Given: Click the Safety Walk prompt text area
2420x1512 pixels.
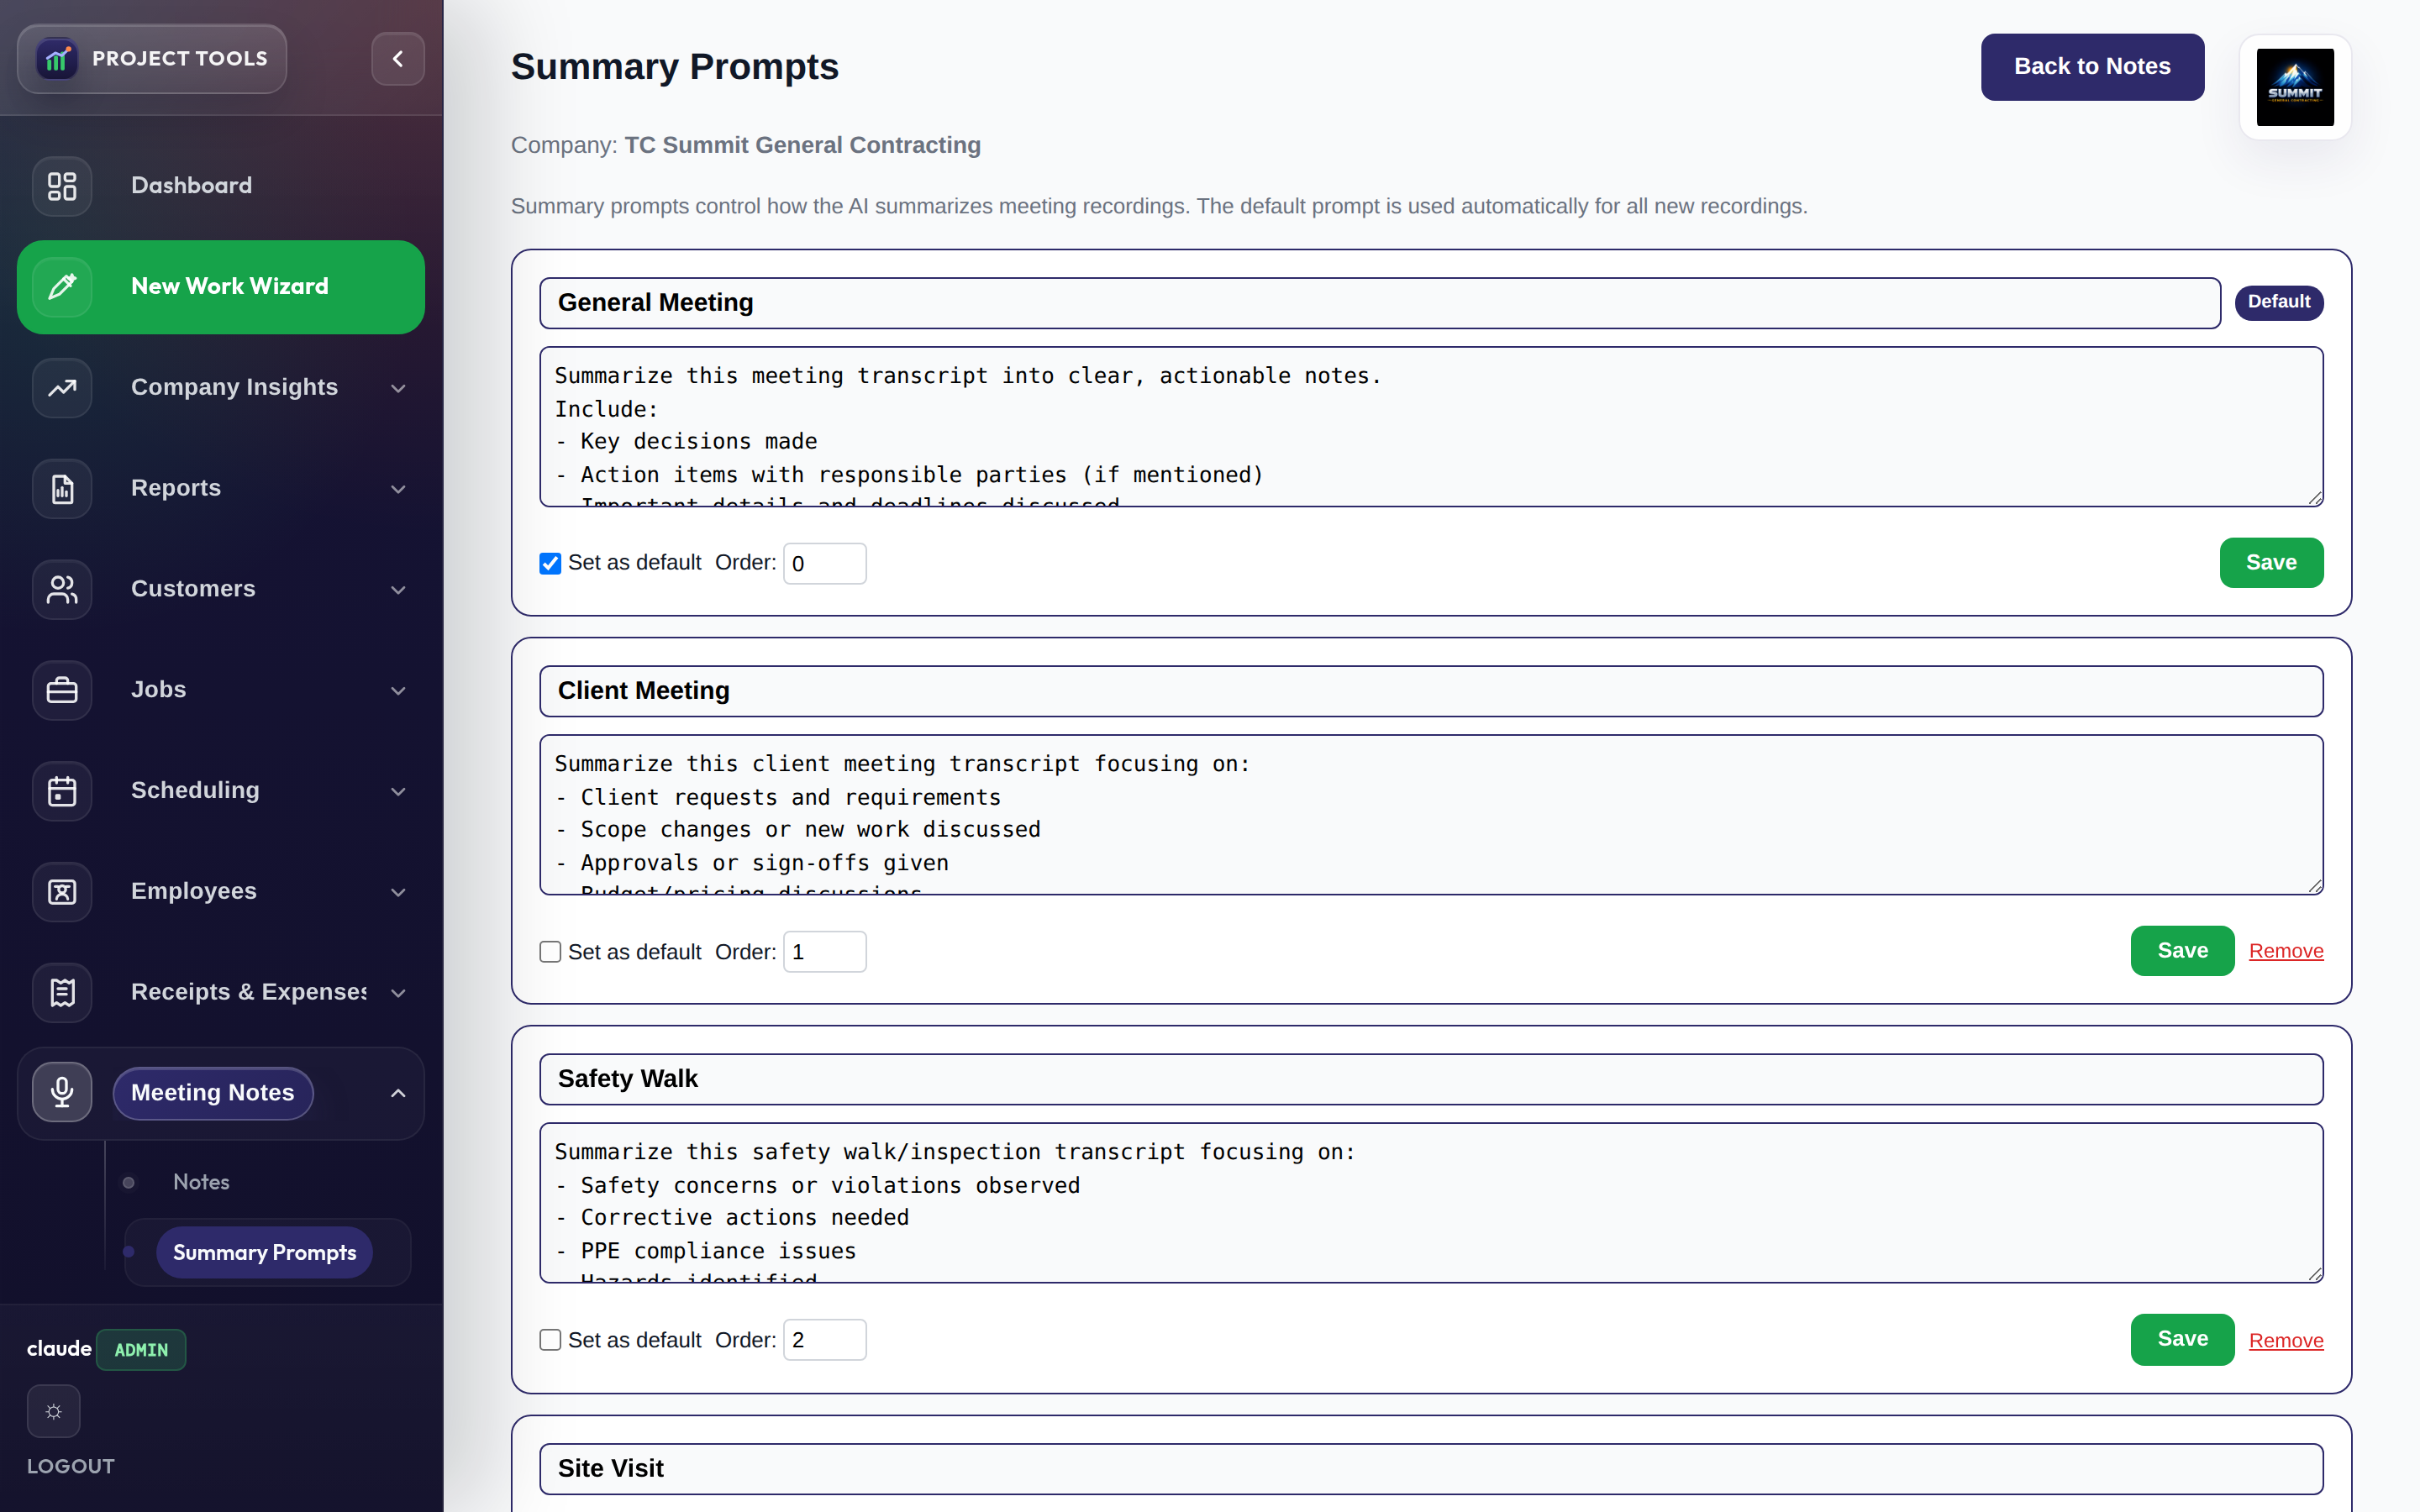Looking at the screenshot, I should pos(1431,1203).
